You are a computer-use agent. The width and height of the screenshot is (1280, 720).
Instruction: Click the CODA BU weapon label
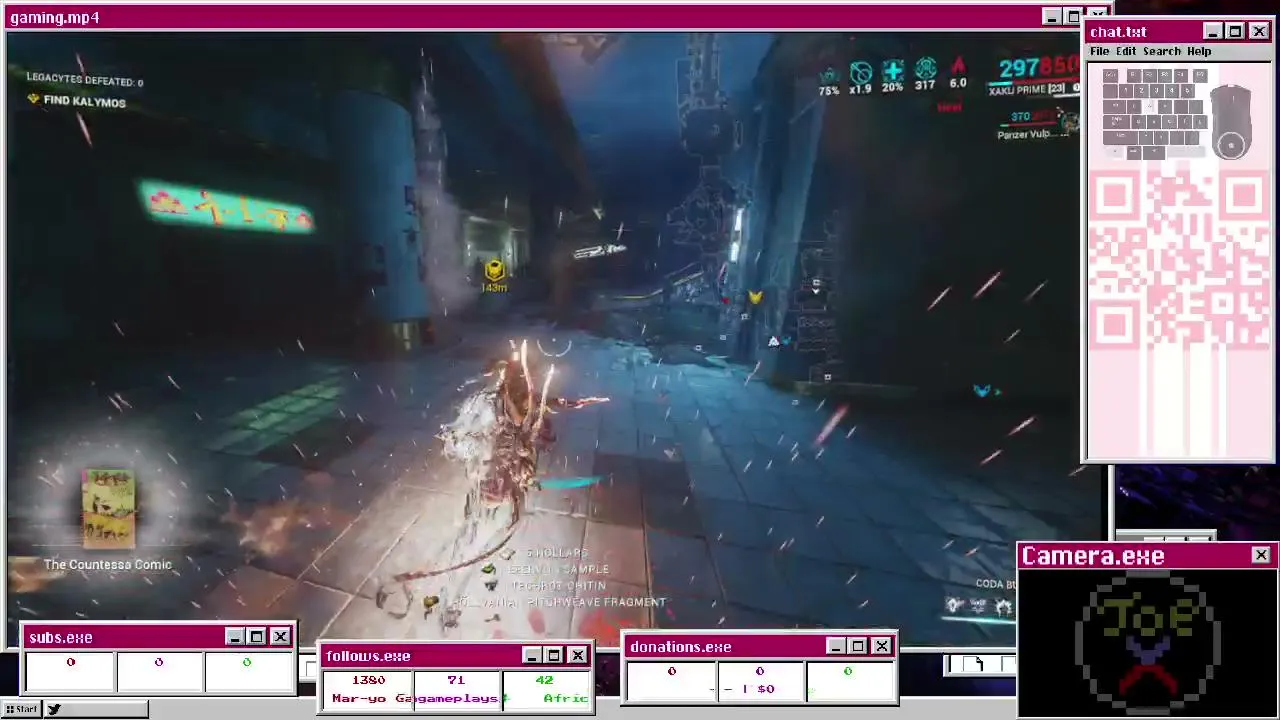996,584
